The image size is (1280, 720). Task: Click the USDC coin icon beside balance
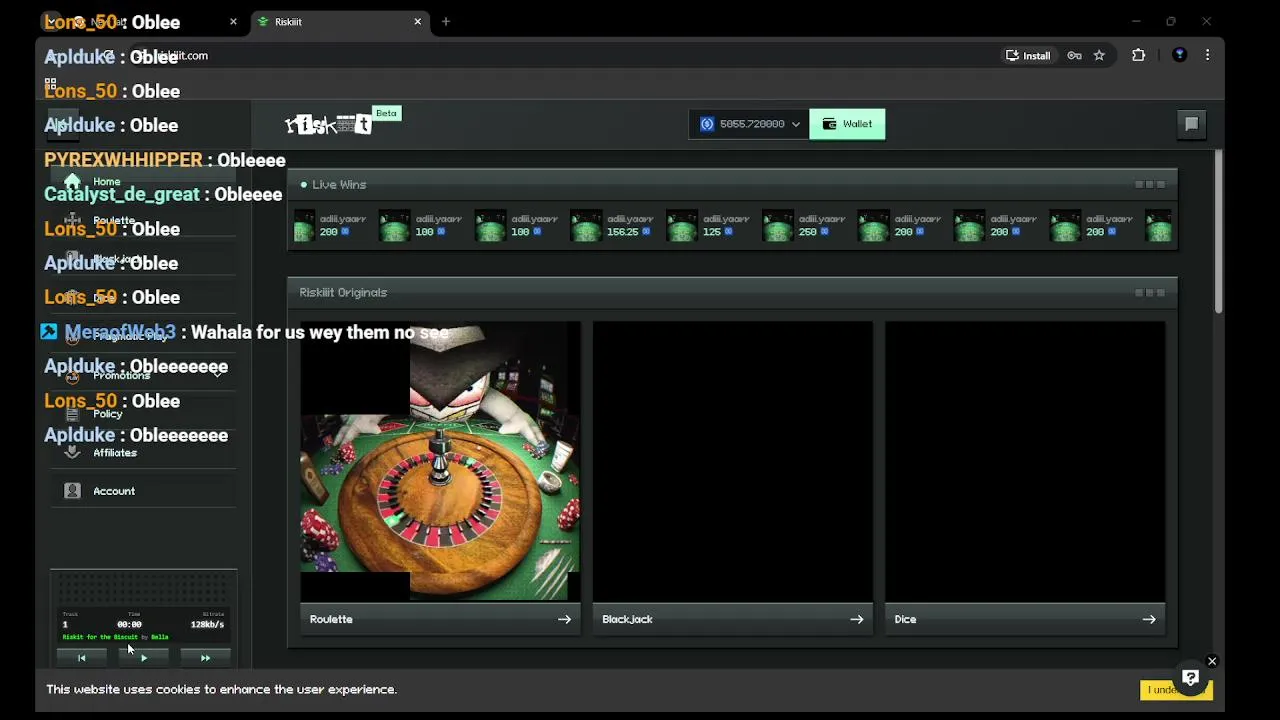[707, 124]
